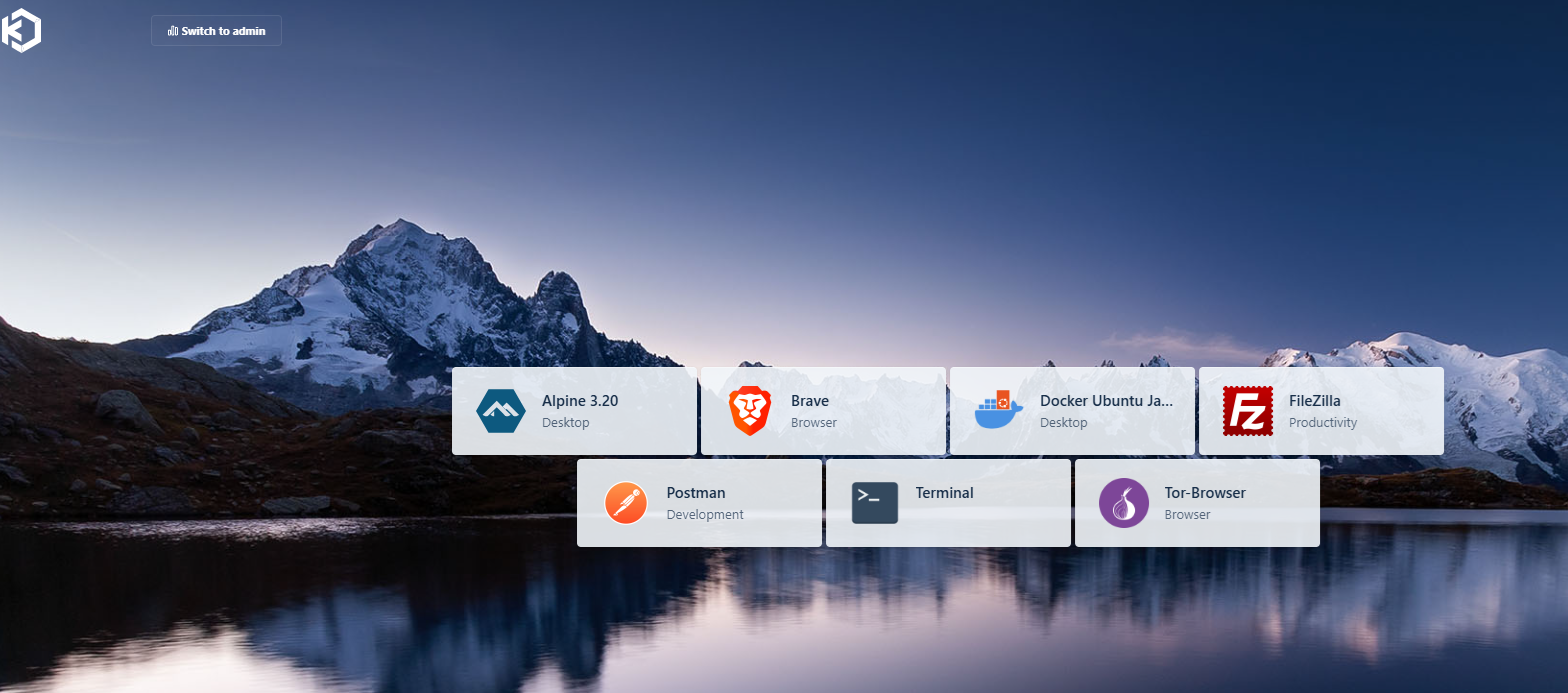Open the Tor-Browser title text
The width and height of the screenshot is (1568, 693).
click(x=1205, y=493)
